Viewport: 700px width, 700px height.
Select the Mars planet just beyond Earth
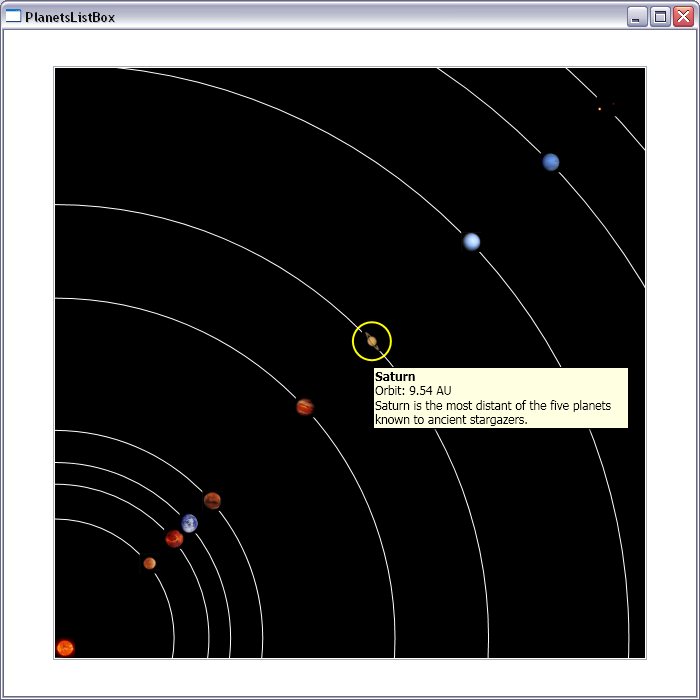click(x=212, y=500)
